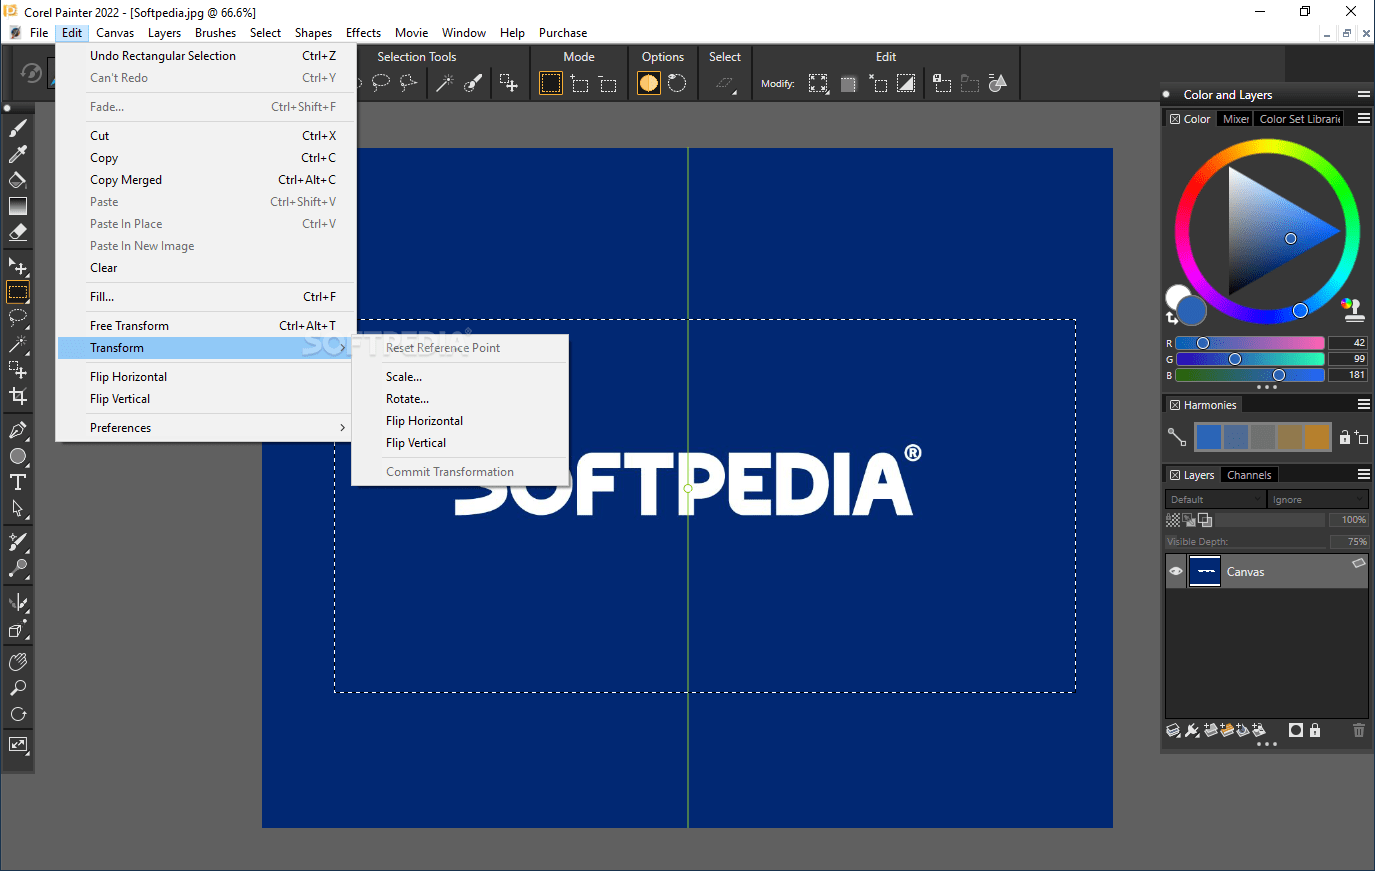
Task: Open the Ignore dropdown in Layers panel
Action: click(1315, 499)
